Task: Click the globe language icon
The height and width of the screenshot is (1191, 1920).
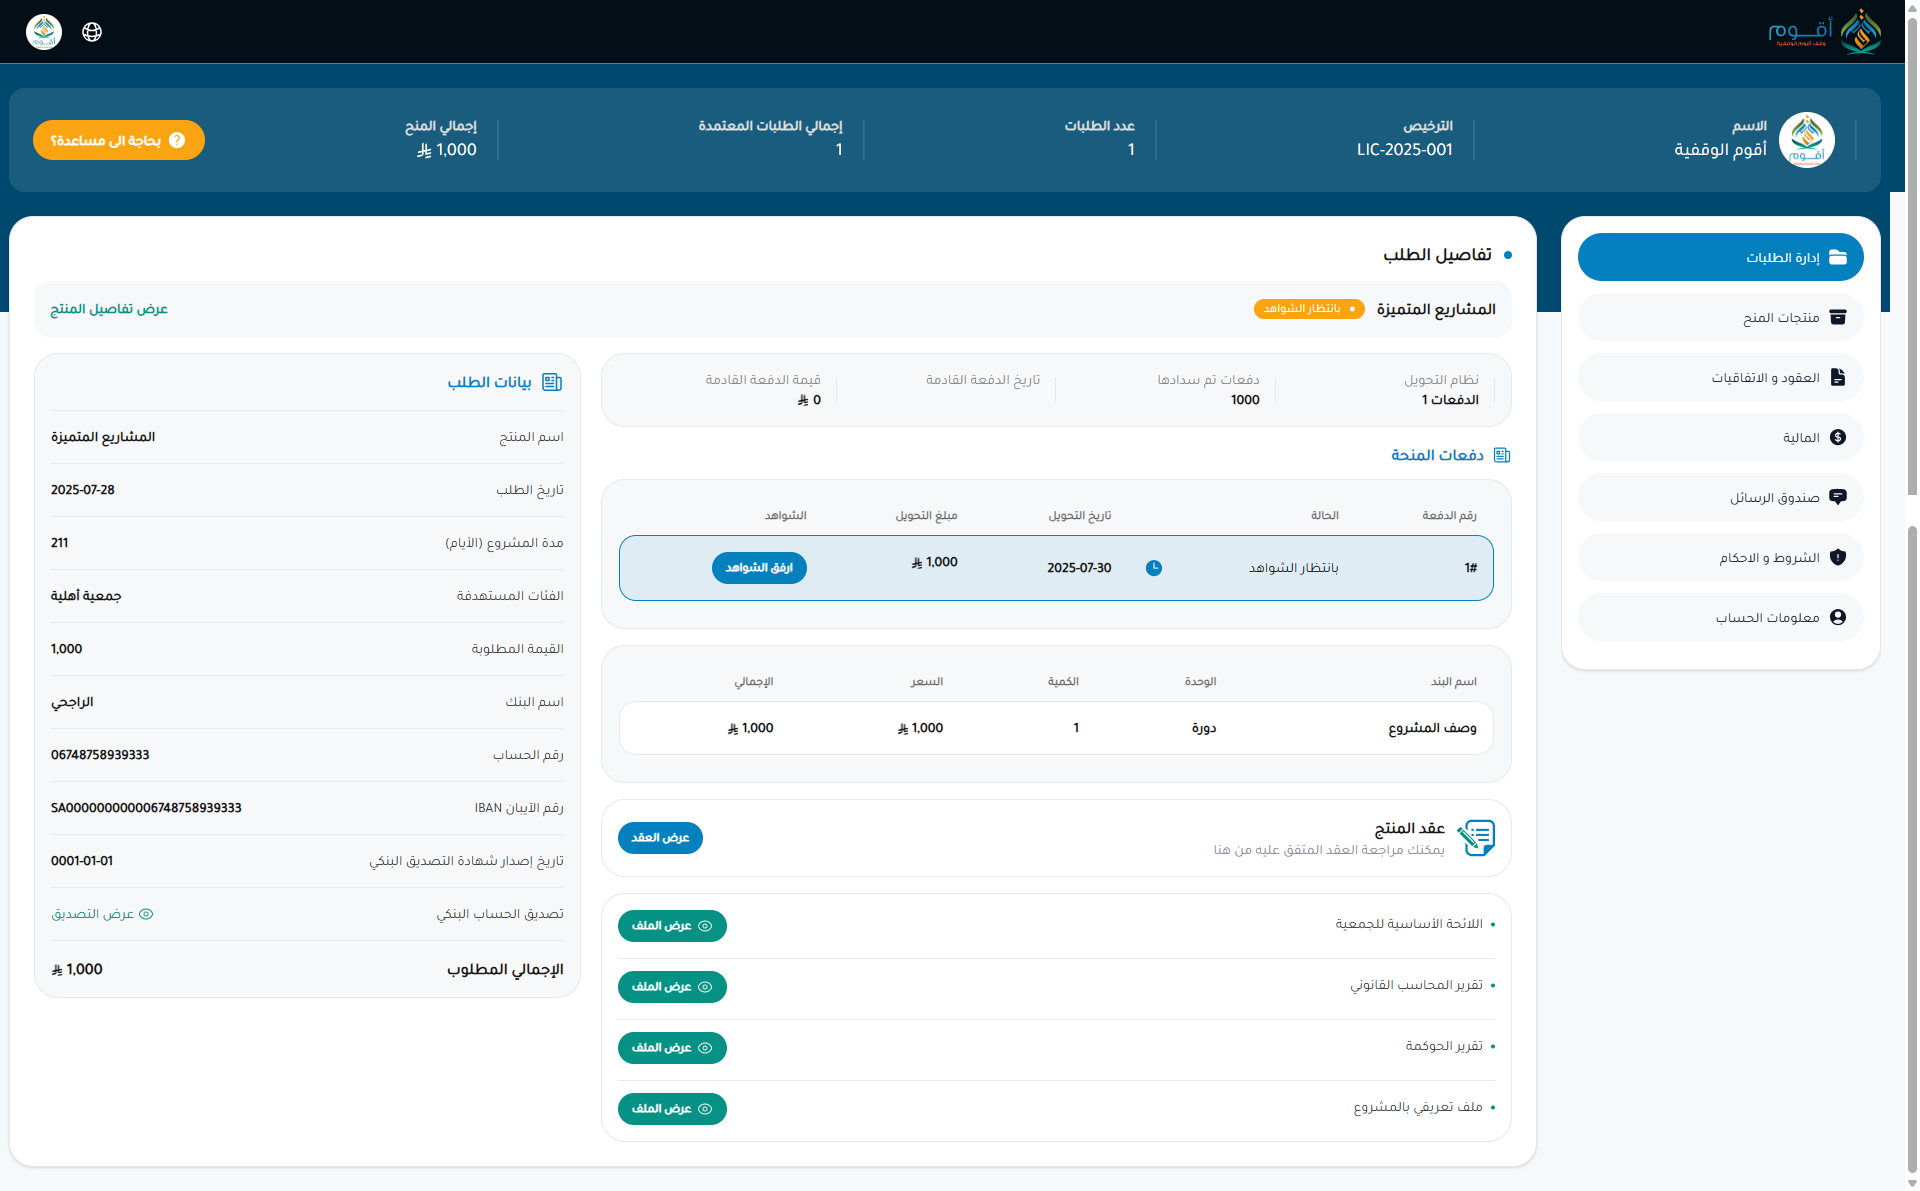Action: point(92,32)
